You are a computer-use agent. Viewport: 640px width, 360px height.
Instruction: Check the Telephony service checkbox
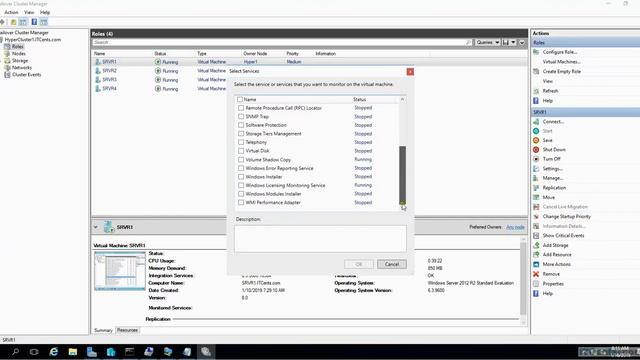point(241,142)
